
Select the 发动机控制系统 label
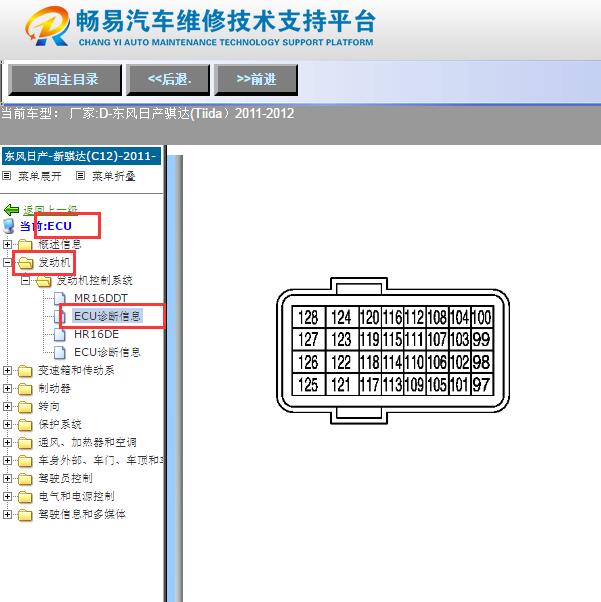94,280
